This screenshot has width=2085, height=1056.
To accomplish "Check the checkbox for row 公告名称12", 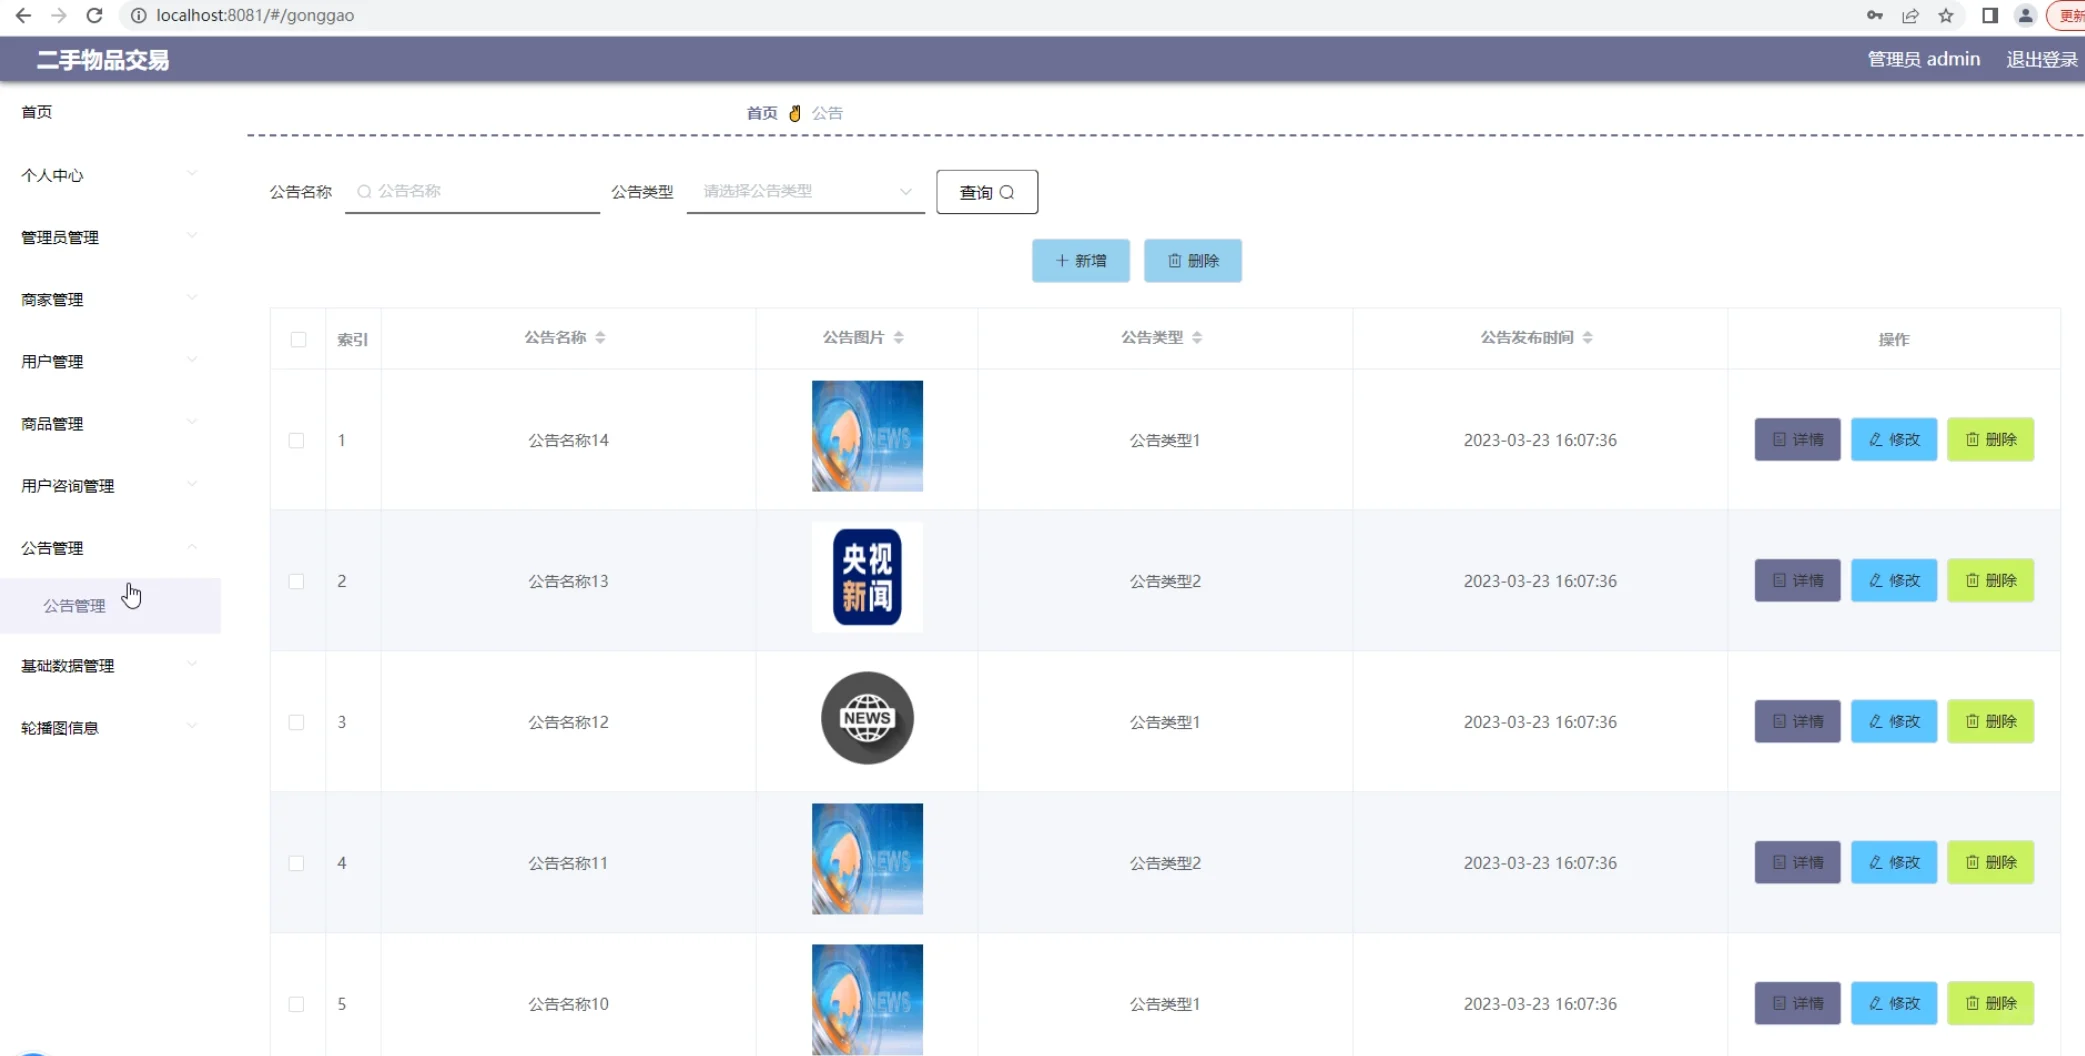I will pyautogui.click(x=296, y=722).
